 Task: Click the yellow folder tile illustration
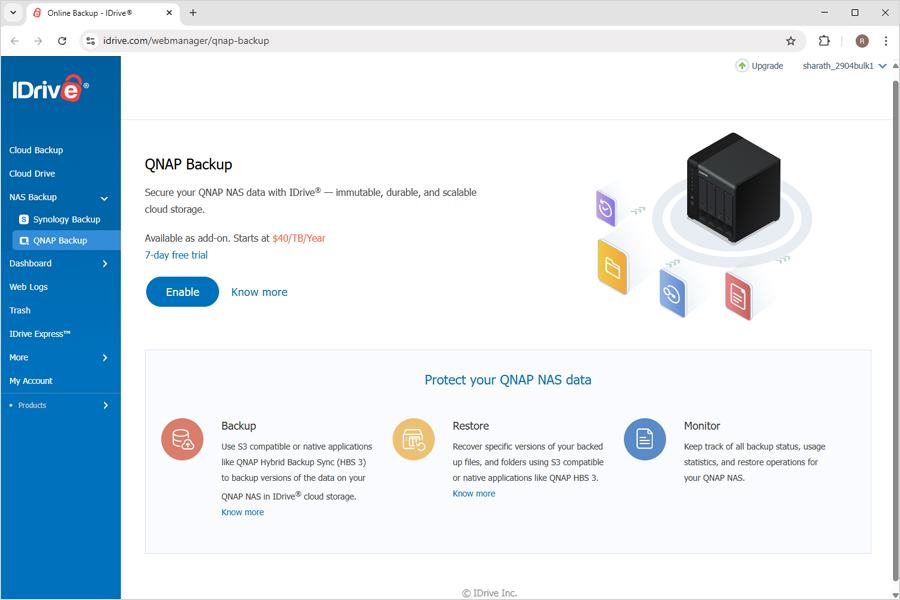(612, 267)
